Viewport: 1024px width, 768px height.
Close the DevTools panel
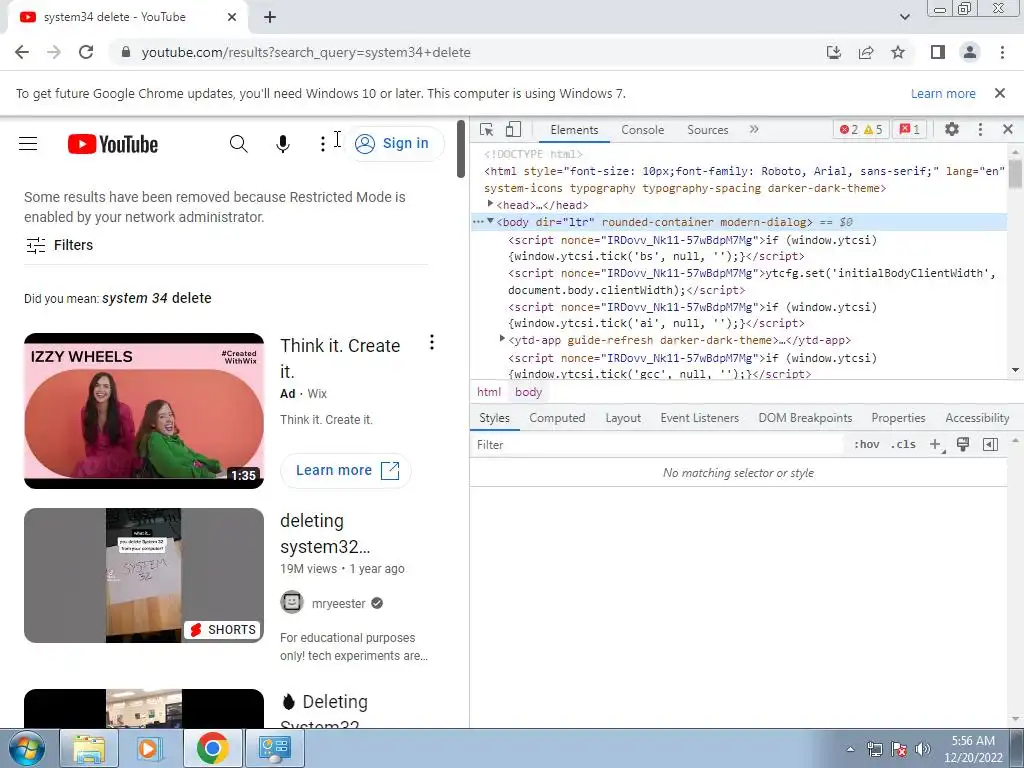point(1008,129)
